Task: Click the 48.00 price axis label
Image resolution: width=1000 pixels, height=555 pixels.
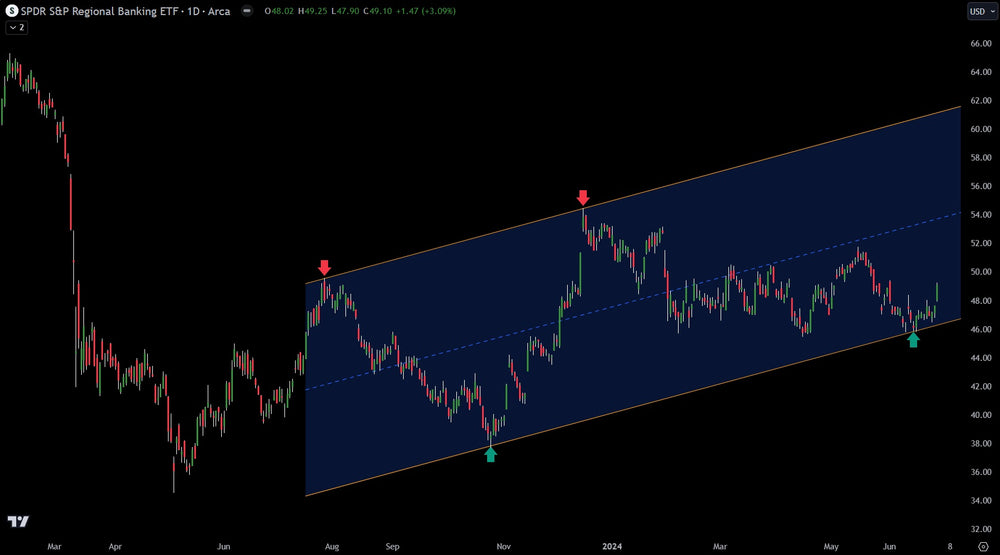Action: point(981,300)
